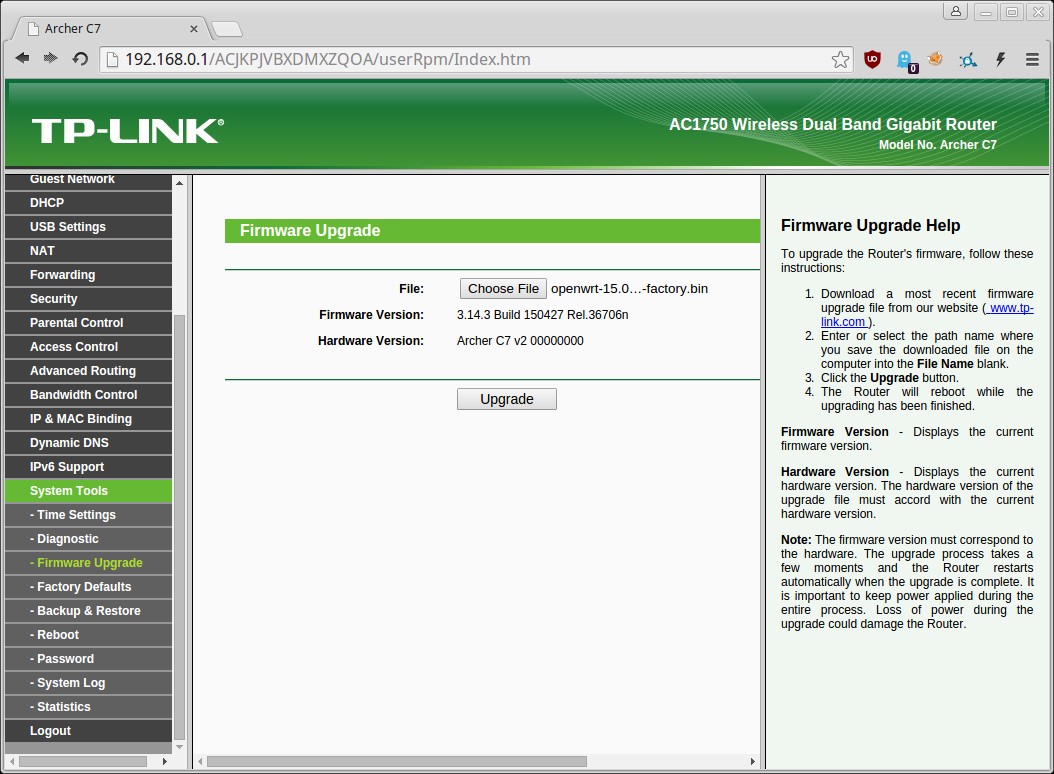Click the blue molecule-shaped extension icon
Screen dimensions: 1054x774
pos(968,60)
